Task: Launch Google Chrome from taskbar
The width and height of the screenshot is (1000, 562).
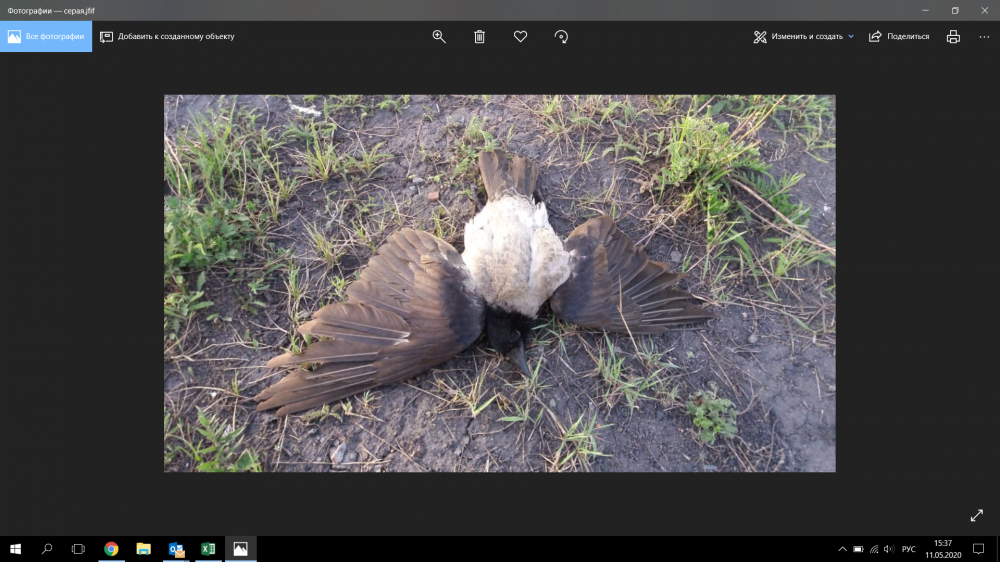Action: (x=111, y=549)
